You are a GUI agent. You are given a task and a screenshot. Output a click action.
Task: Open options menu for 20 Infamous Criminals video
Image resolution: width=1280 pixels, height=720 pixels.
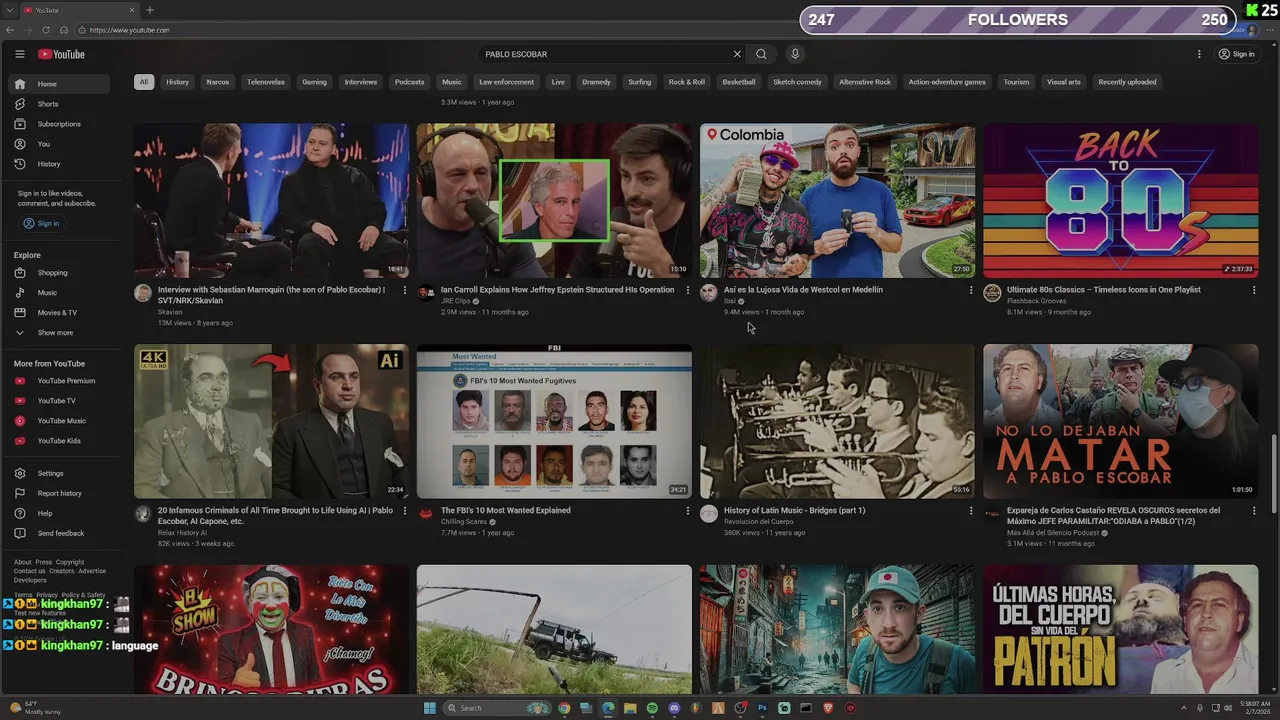point(404,511)
